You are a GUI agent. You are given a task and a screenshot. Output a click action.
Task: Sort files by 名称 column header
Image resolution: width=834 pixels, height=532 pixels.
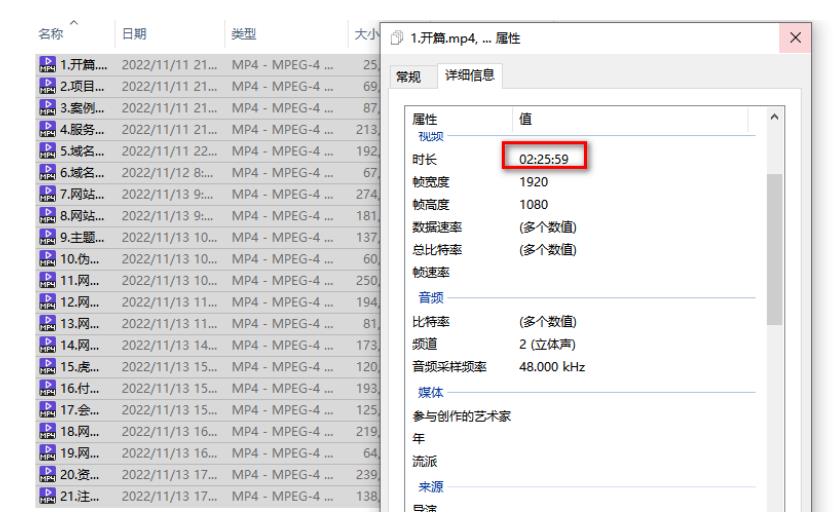[52, 35]
